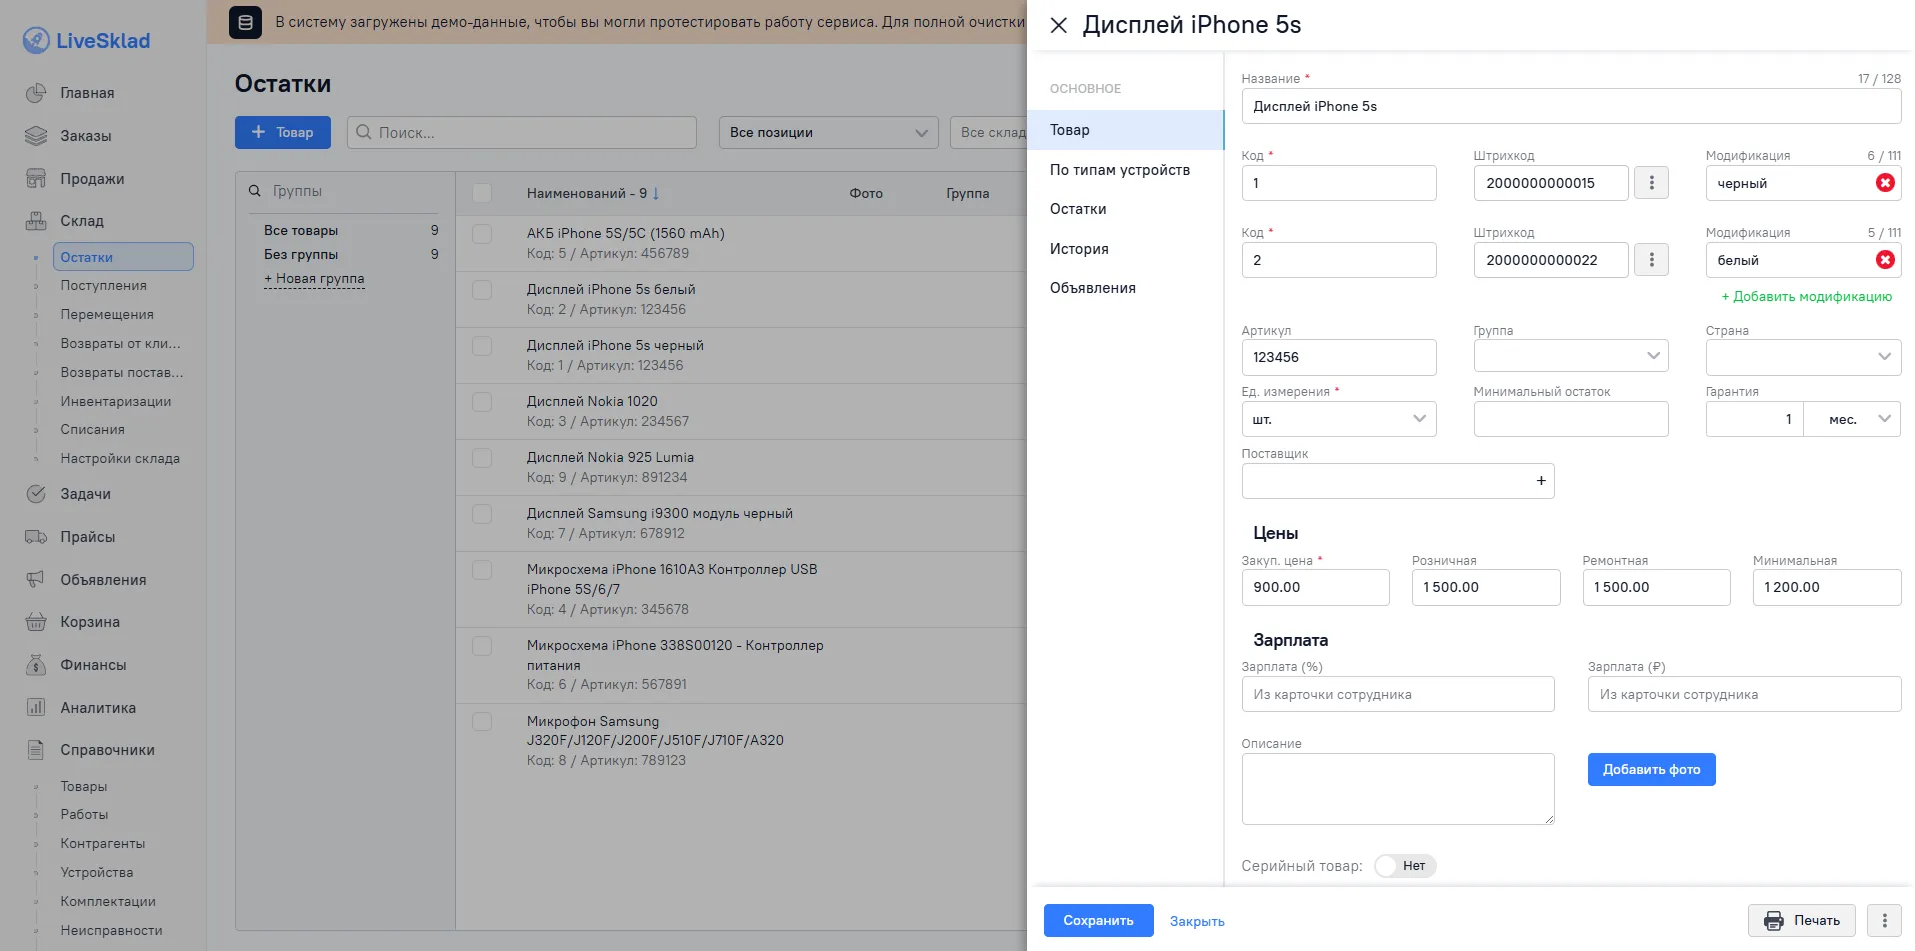The height and width of the screenshot is (951, 1915).
Task: Click the demo-data database icon in banner
Action: (246, 22)
